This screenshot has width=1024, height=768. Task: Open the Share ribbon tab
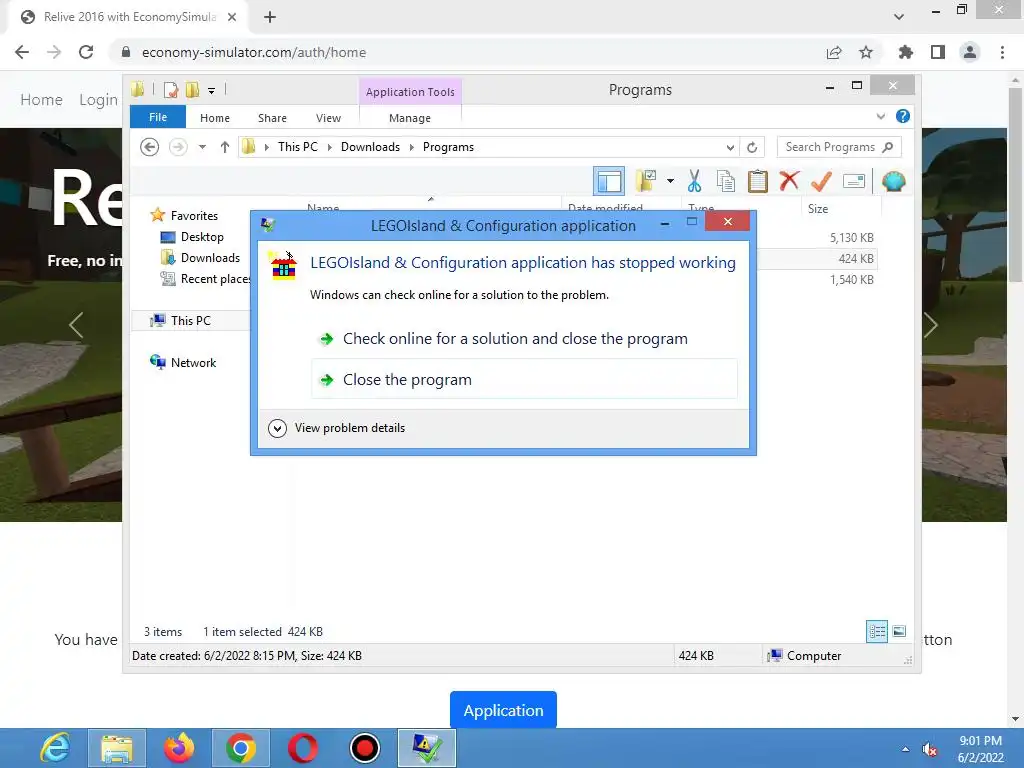point(272,118)
